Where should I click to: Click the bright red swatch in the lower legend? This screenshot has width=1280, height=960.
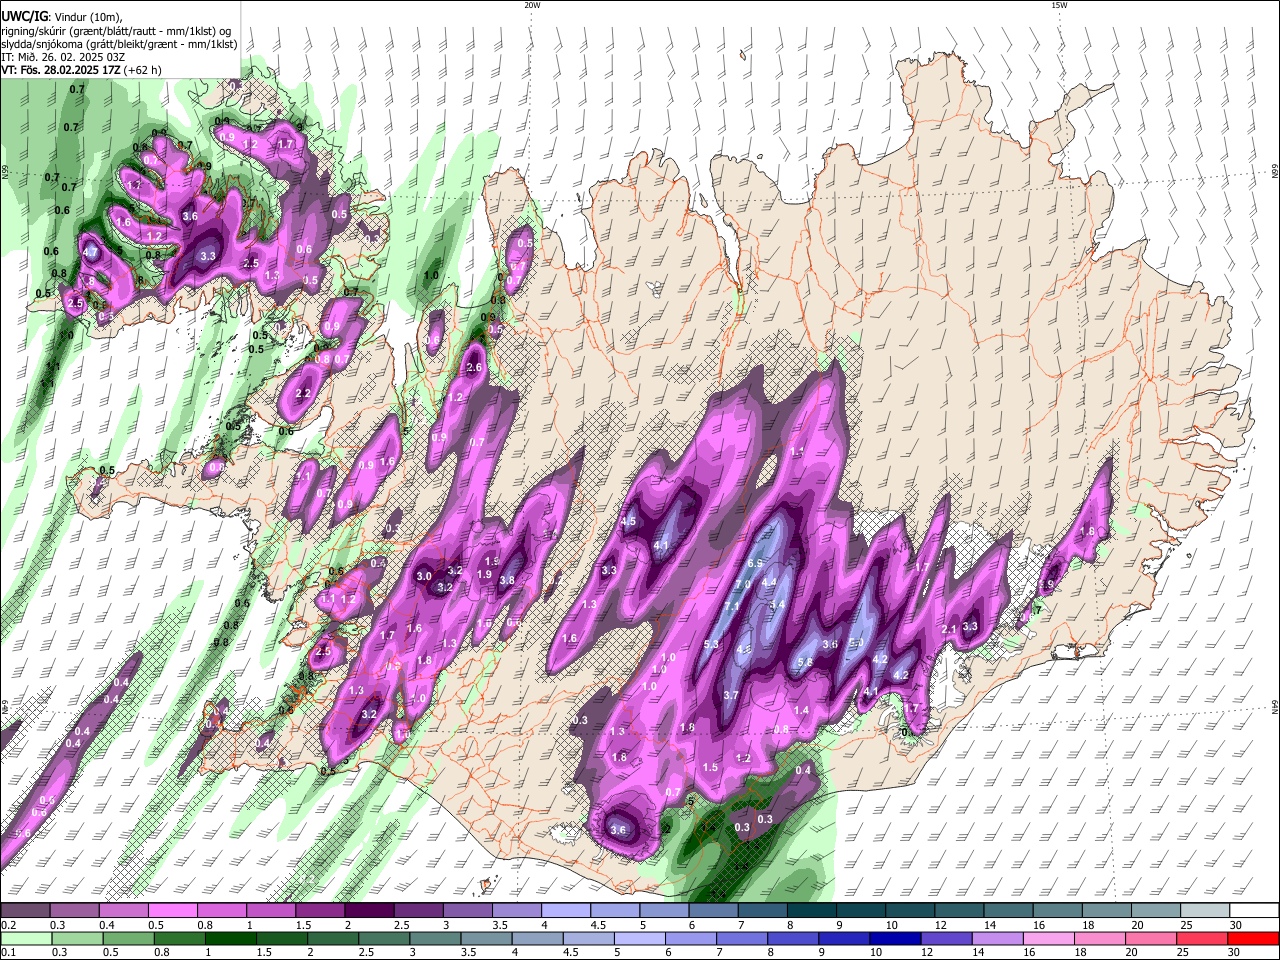(1253, 938)
